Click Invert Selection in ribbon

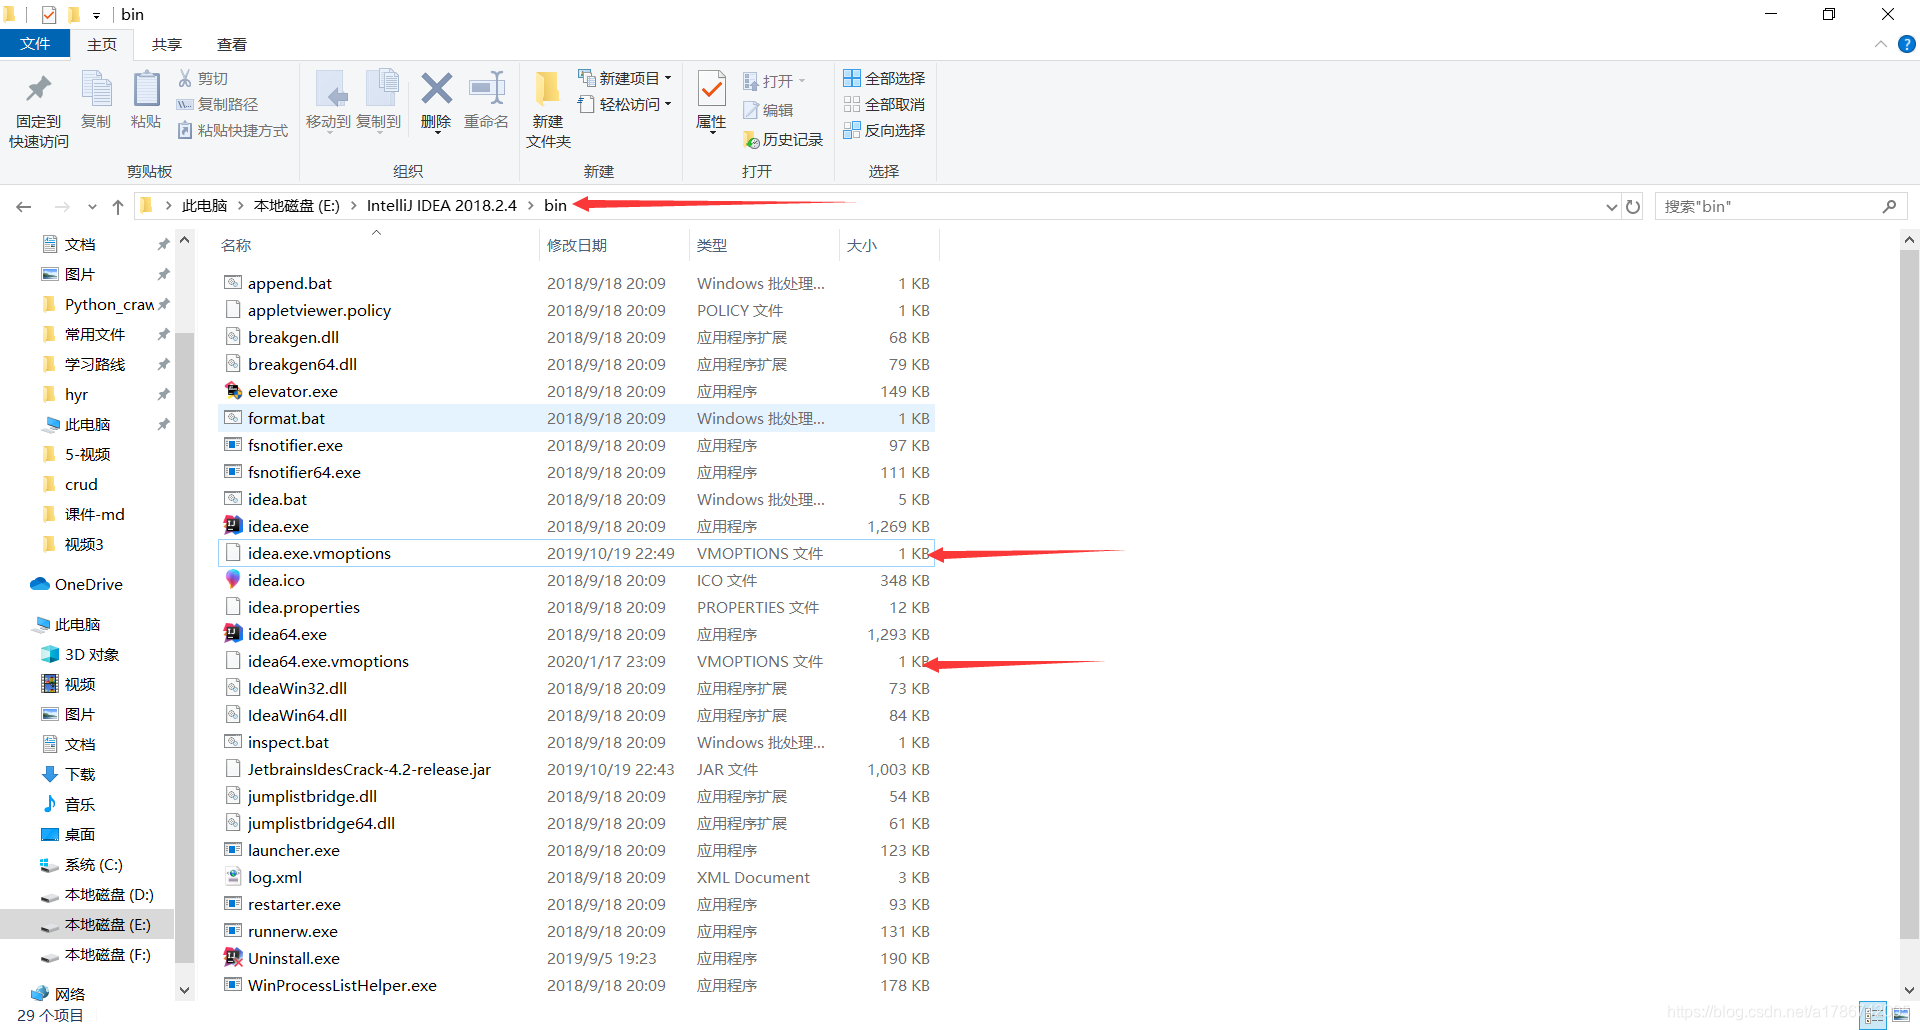point(884,130)
